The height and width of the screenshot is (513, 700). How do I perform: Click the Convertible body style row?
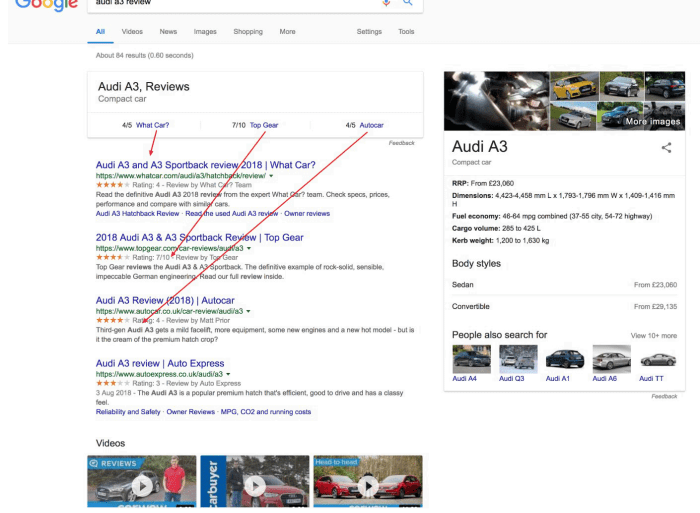(x=564, y=307)
